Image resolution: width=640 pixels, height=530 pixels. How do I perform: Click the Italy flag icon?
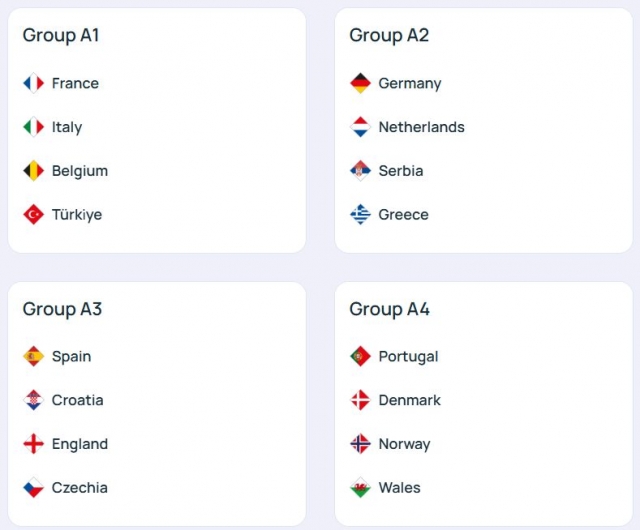pos(34,127)
